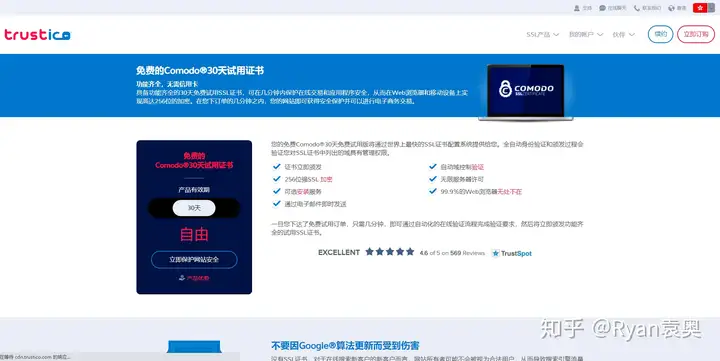This screenshot has height=361, width=720.
Task: Click the Comodo laptop image
Action: (x=526, y=92)
